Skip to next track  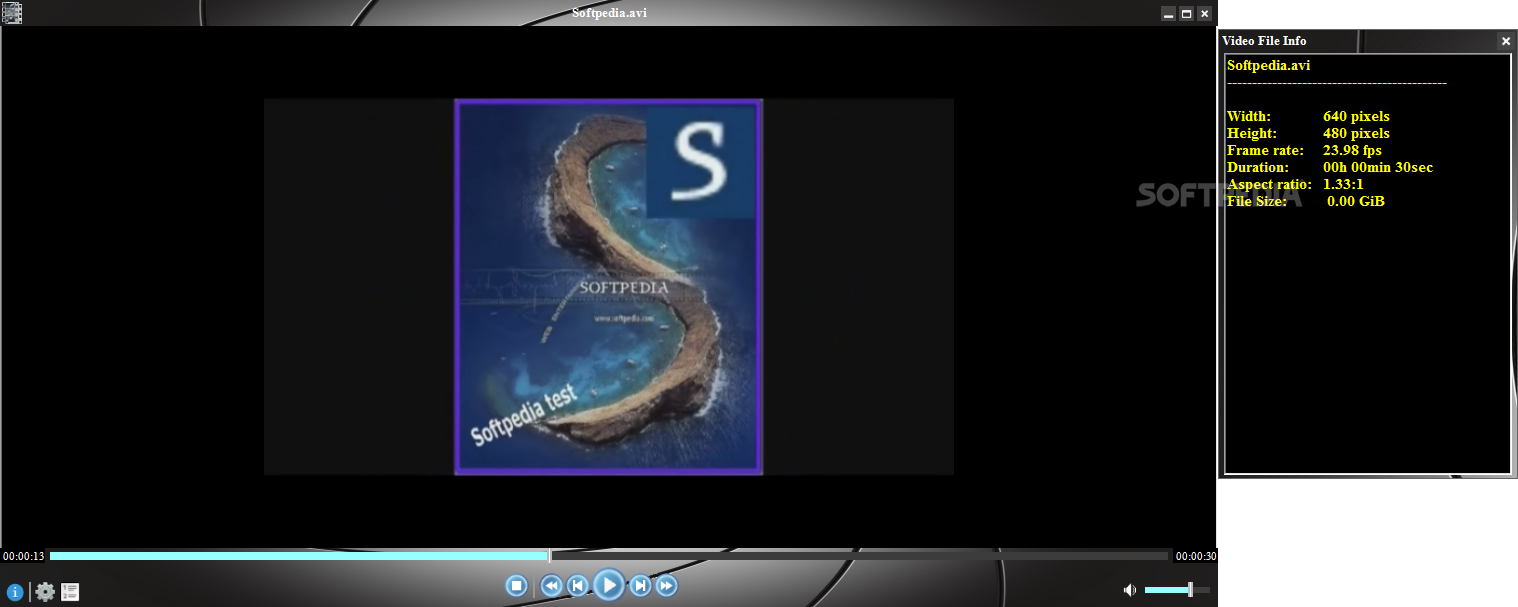(640, 586)
